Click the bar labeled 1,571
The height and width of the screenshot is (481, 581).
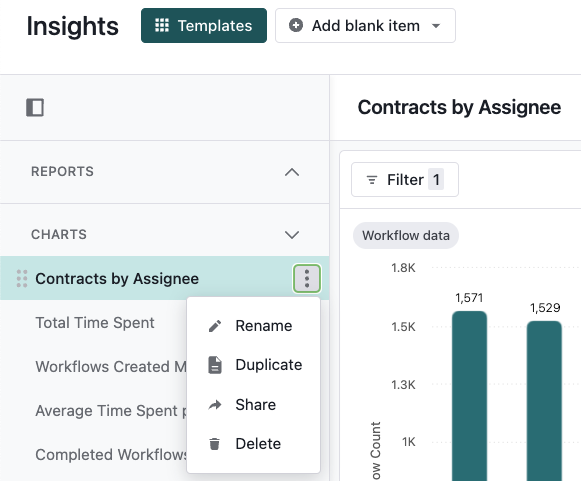coord(469,396)
